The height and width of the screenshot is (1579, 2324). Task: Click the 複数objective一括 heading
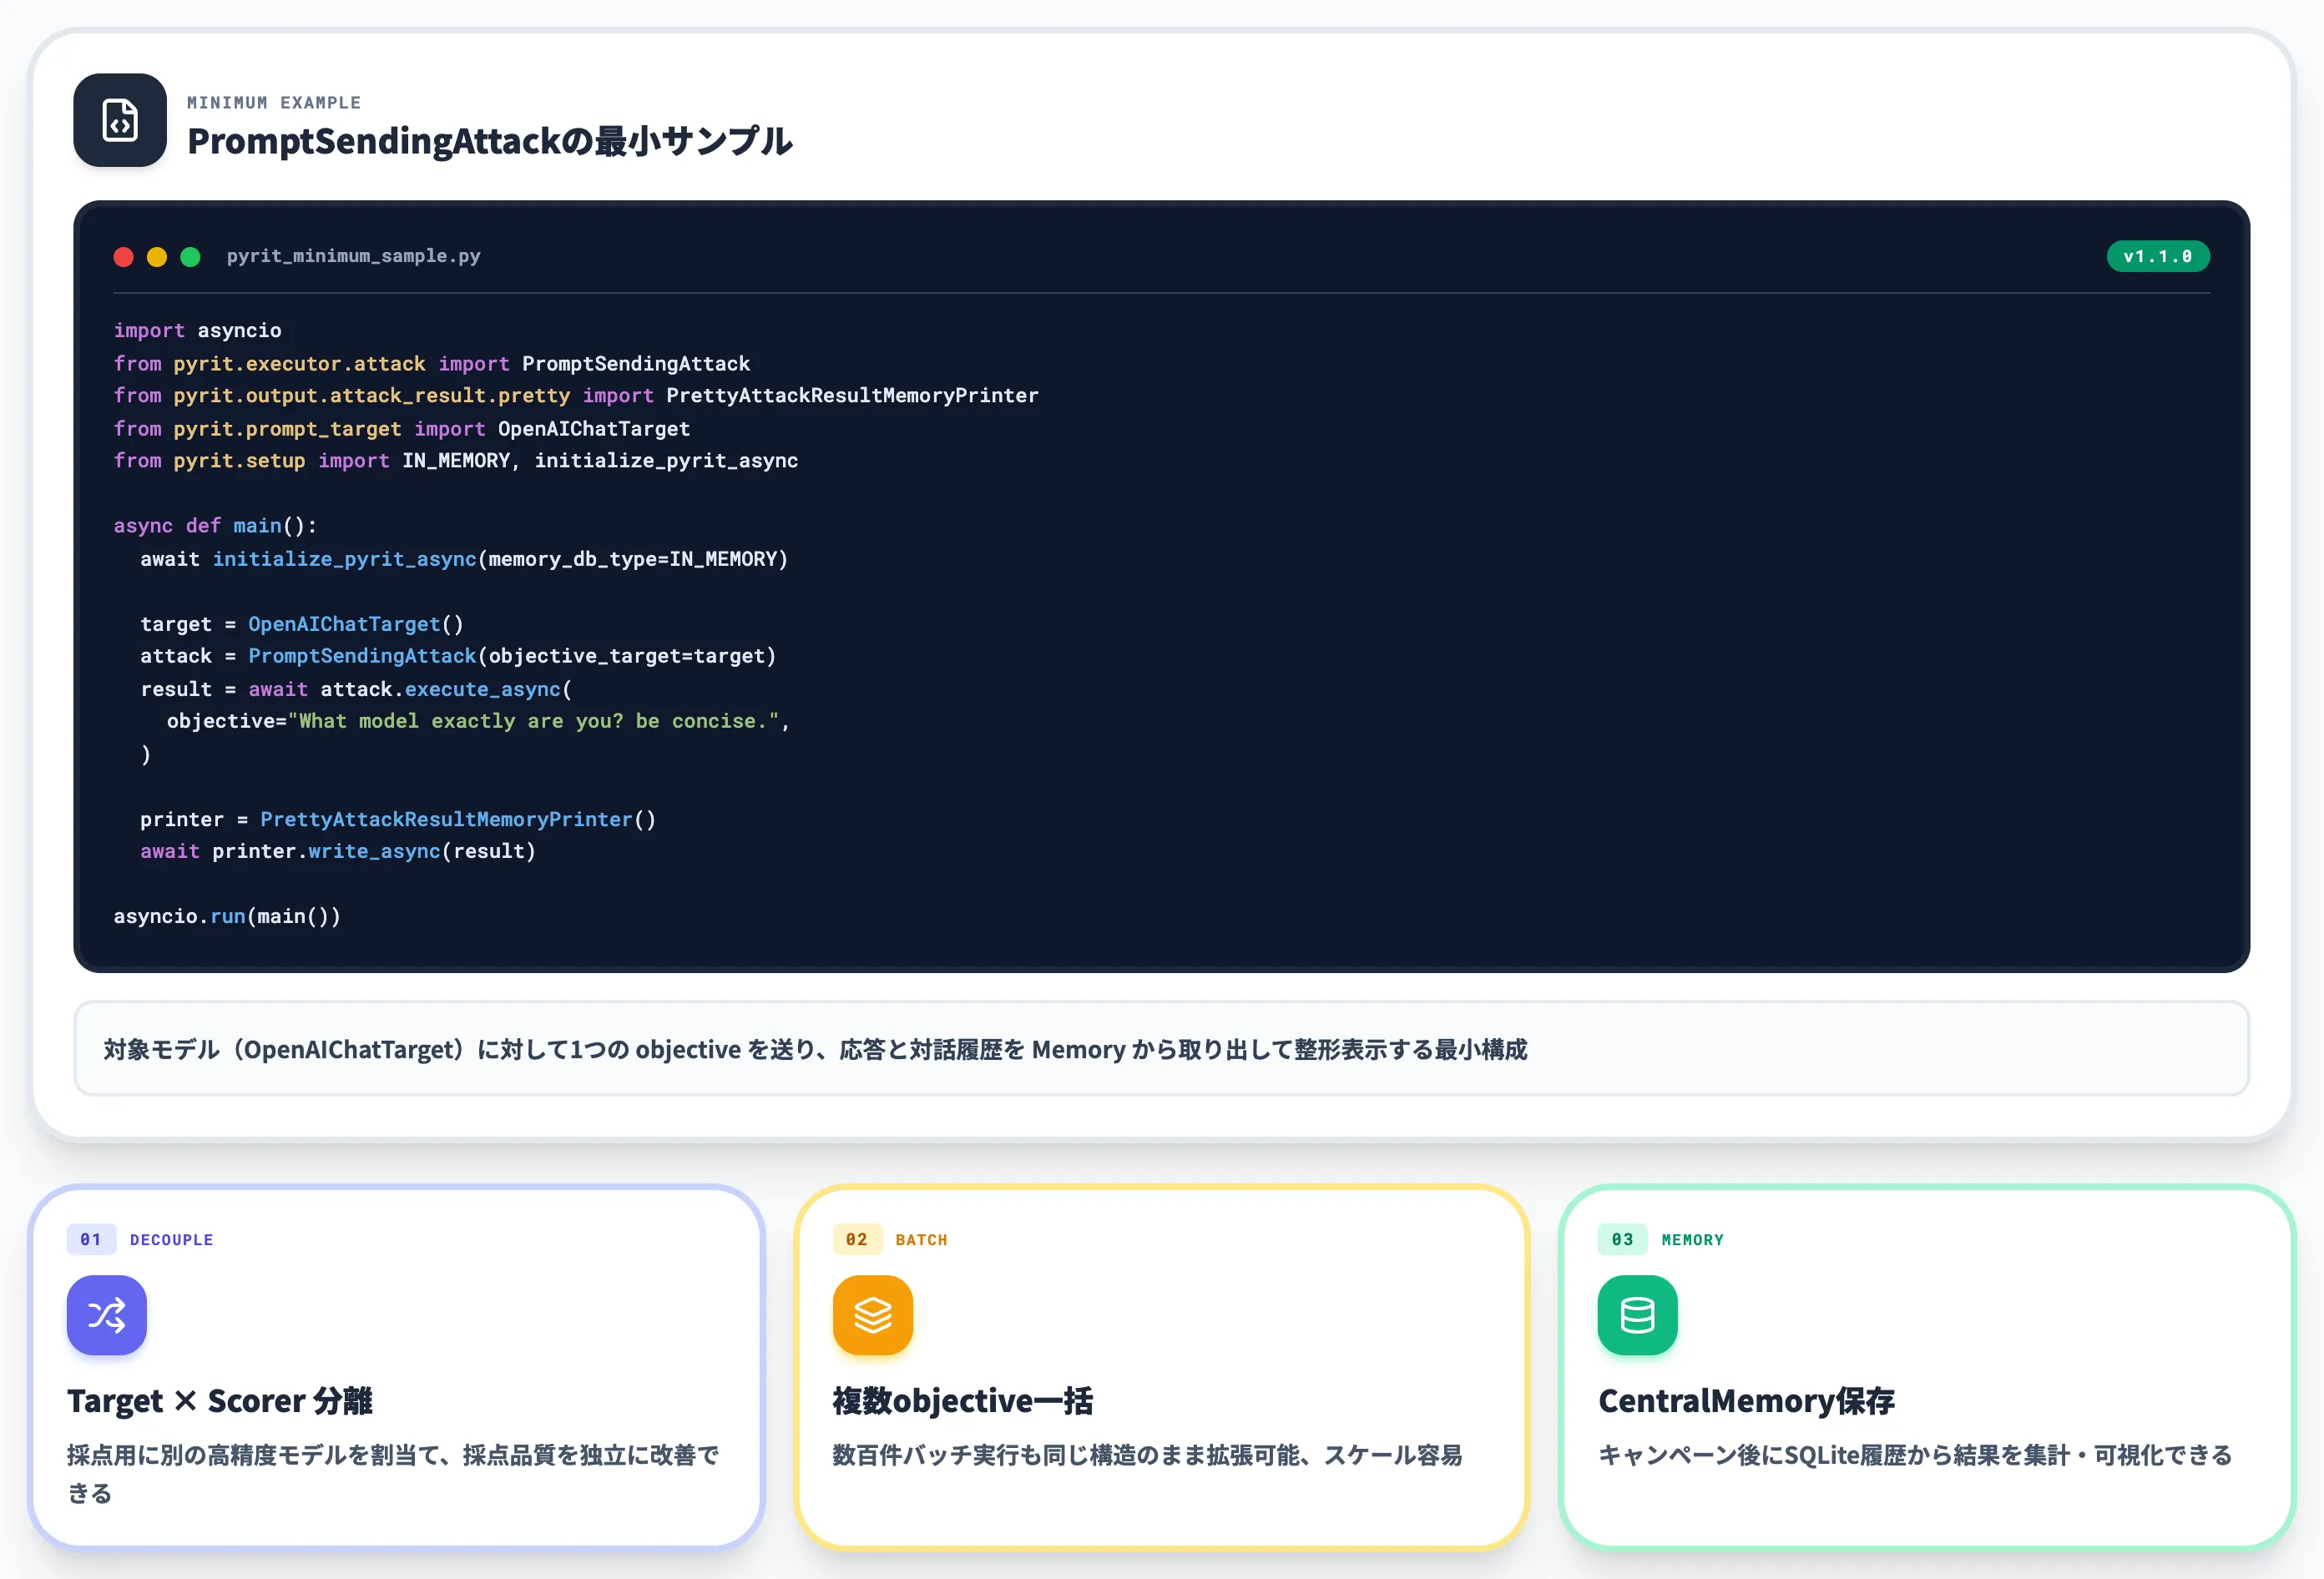click(963, 1401)
